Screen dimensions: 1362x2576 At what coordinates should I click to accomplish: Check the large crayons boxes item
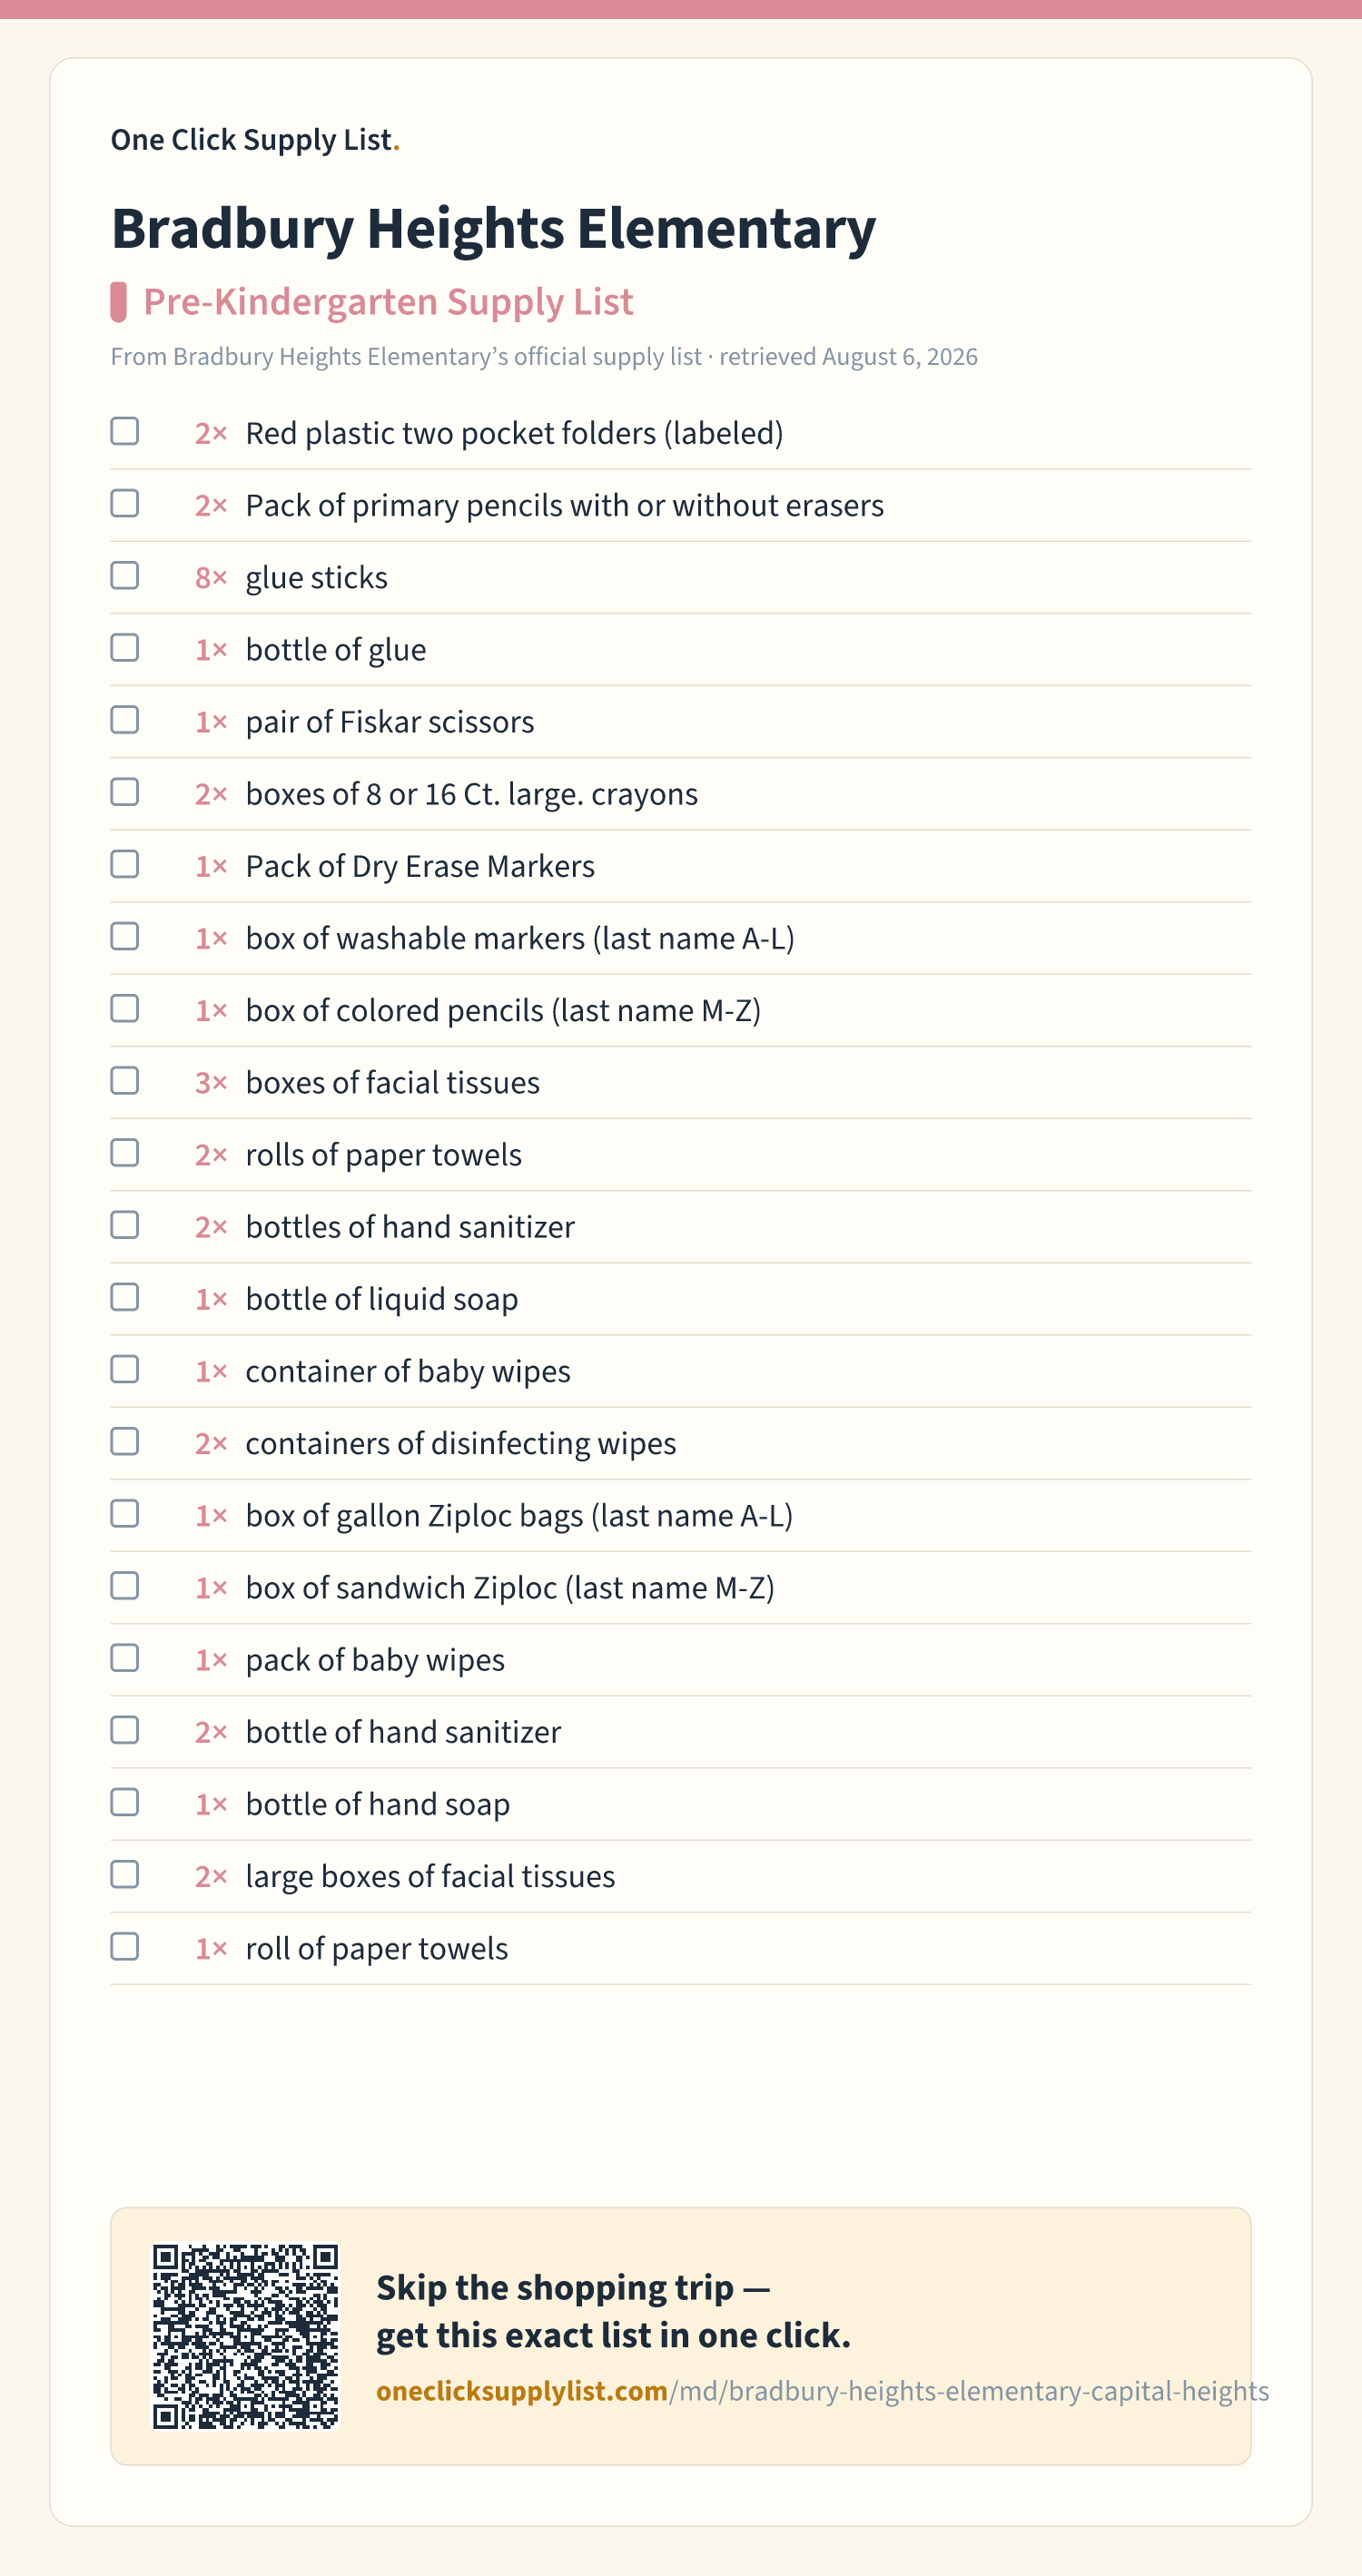click(125, 792)
